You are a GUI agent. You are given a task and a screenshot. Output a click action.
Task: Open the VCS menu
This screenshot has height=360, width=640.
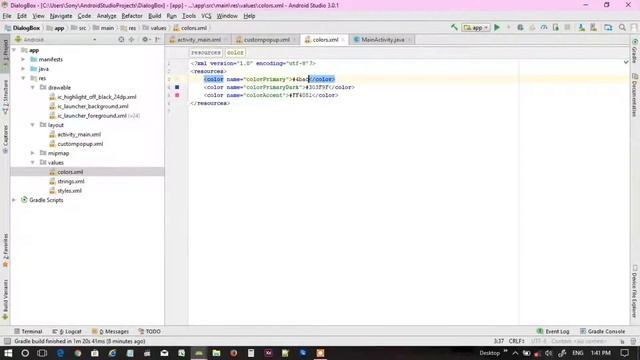(206, 16)
